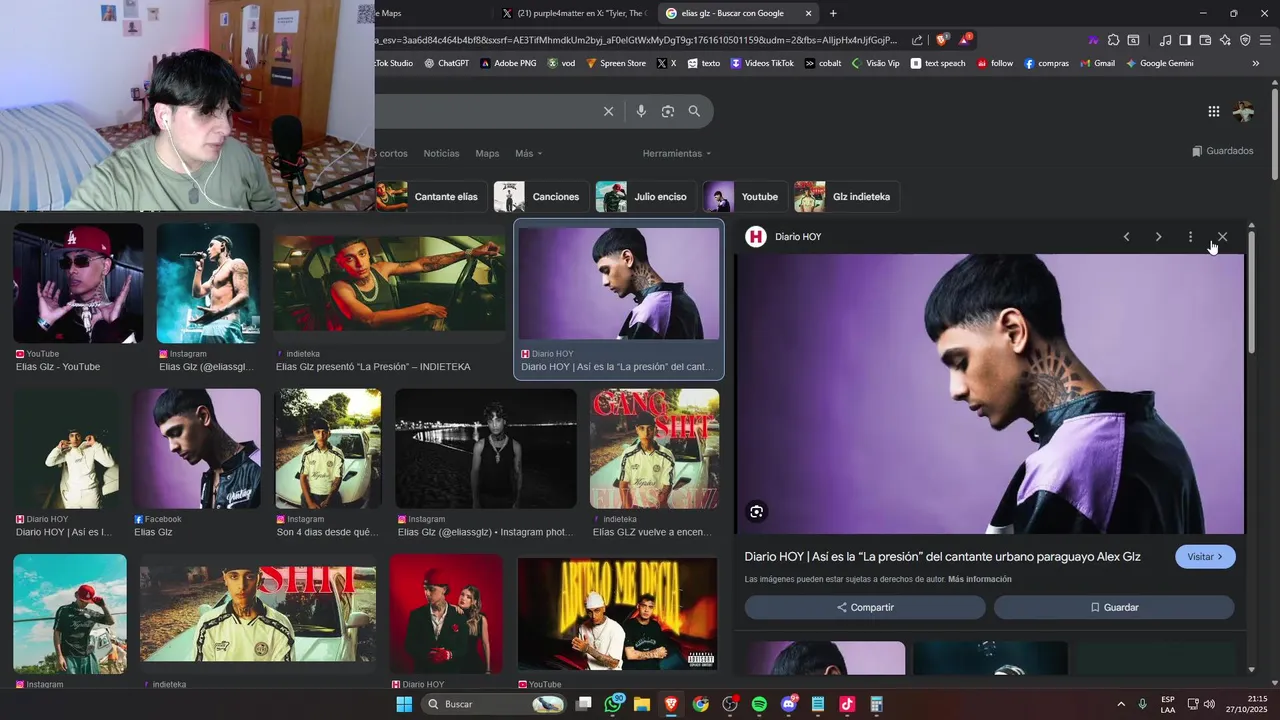
Task: Select Cantante elias suggestion chip
Action: pos(432,197)
